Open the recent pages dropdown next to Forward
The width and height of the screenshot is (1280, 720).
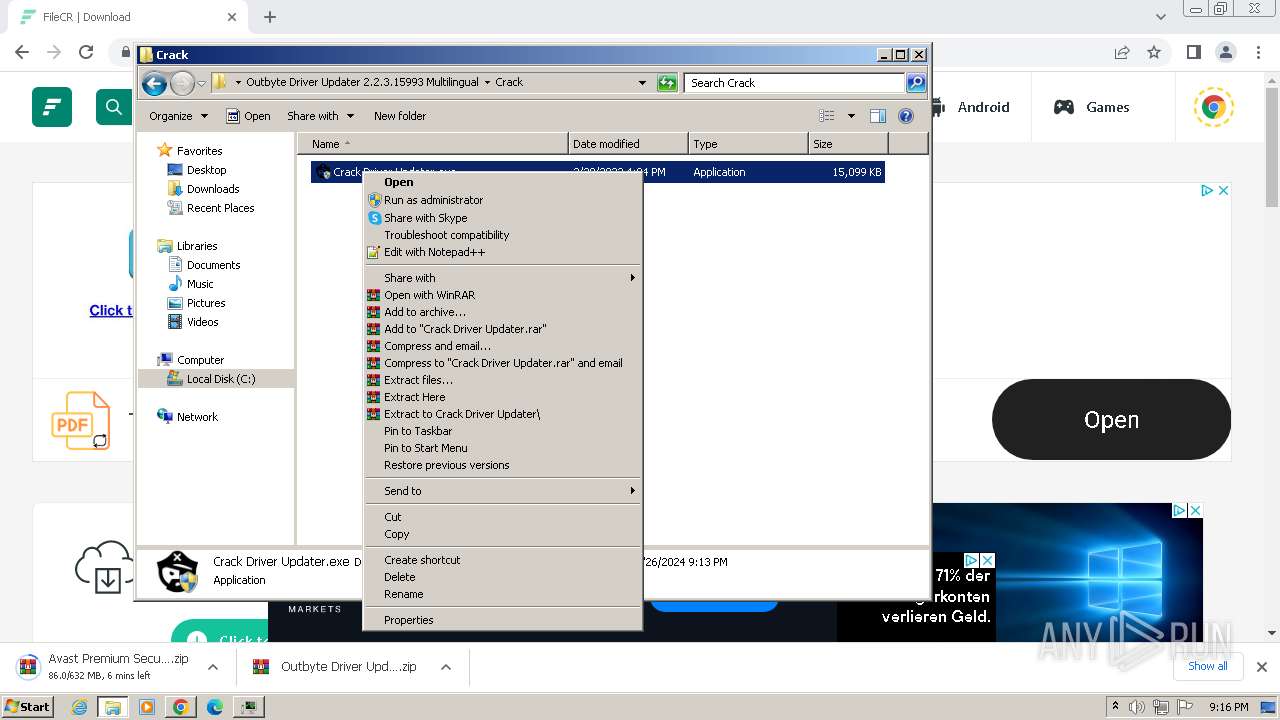tap(201, 83)
